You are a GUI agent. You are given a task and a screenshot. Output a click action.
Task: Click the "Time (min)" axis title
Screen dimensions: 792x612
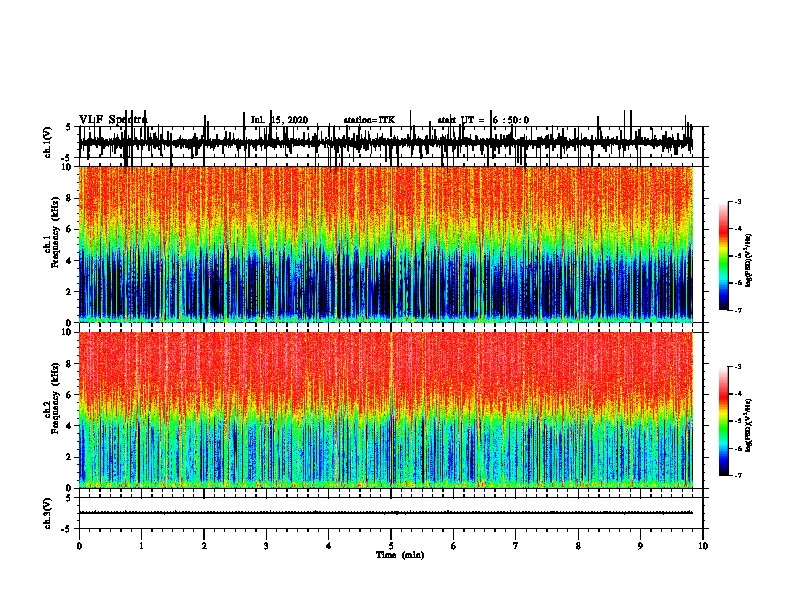click(400, 555)
